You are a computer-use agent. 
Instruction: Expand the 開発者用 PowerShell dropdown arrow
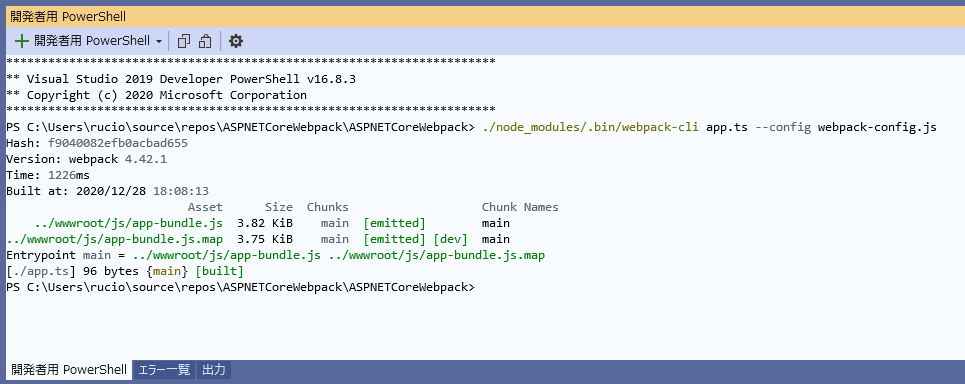click(159, 42)
